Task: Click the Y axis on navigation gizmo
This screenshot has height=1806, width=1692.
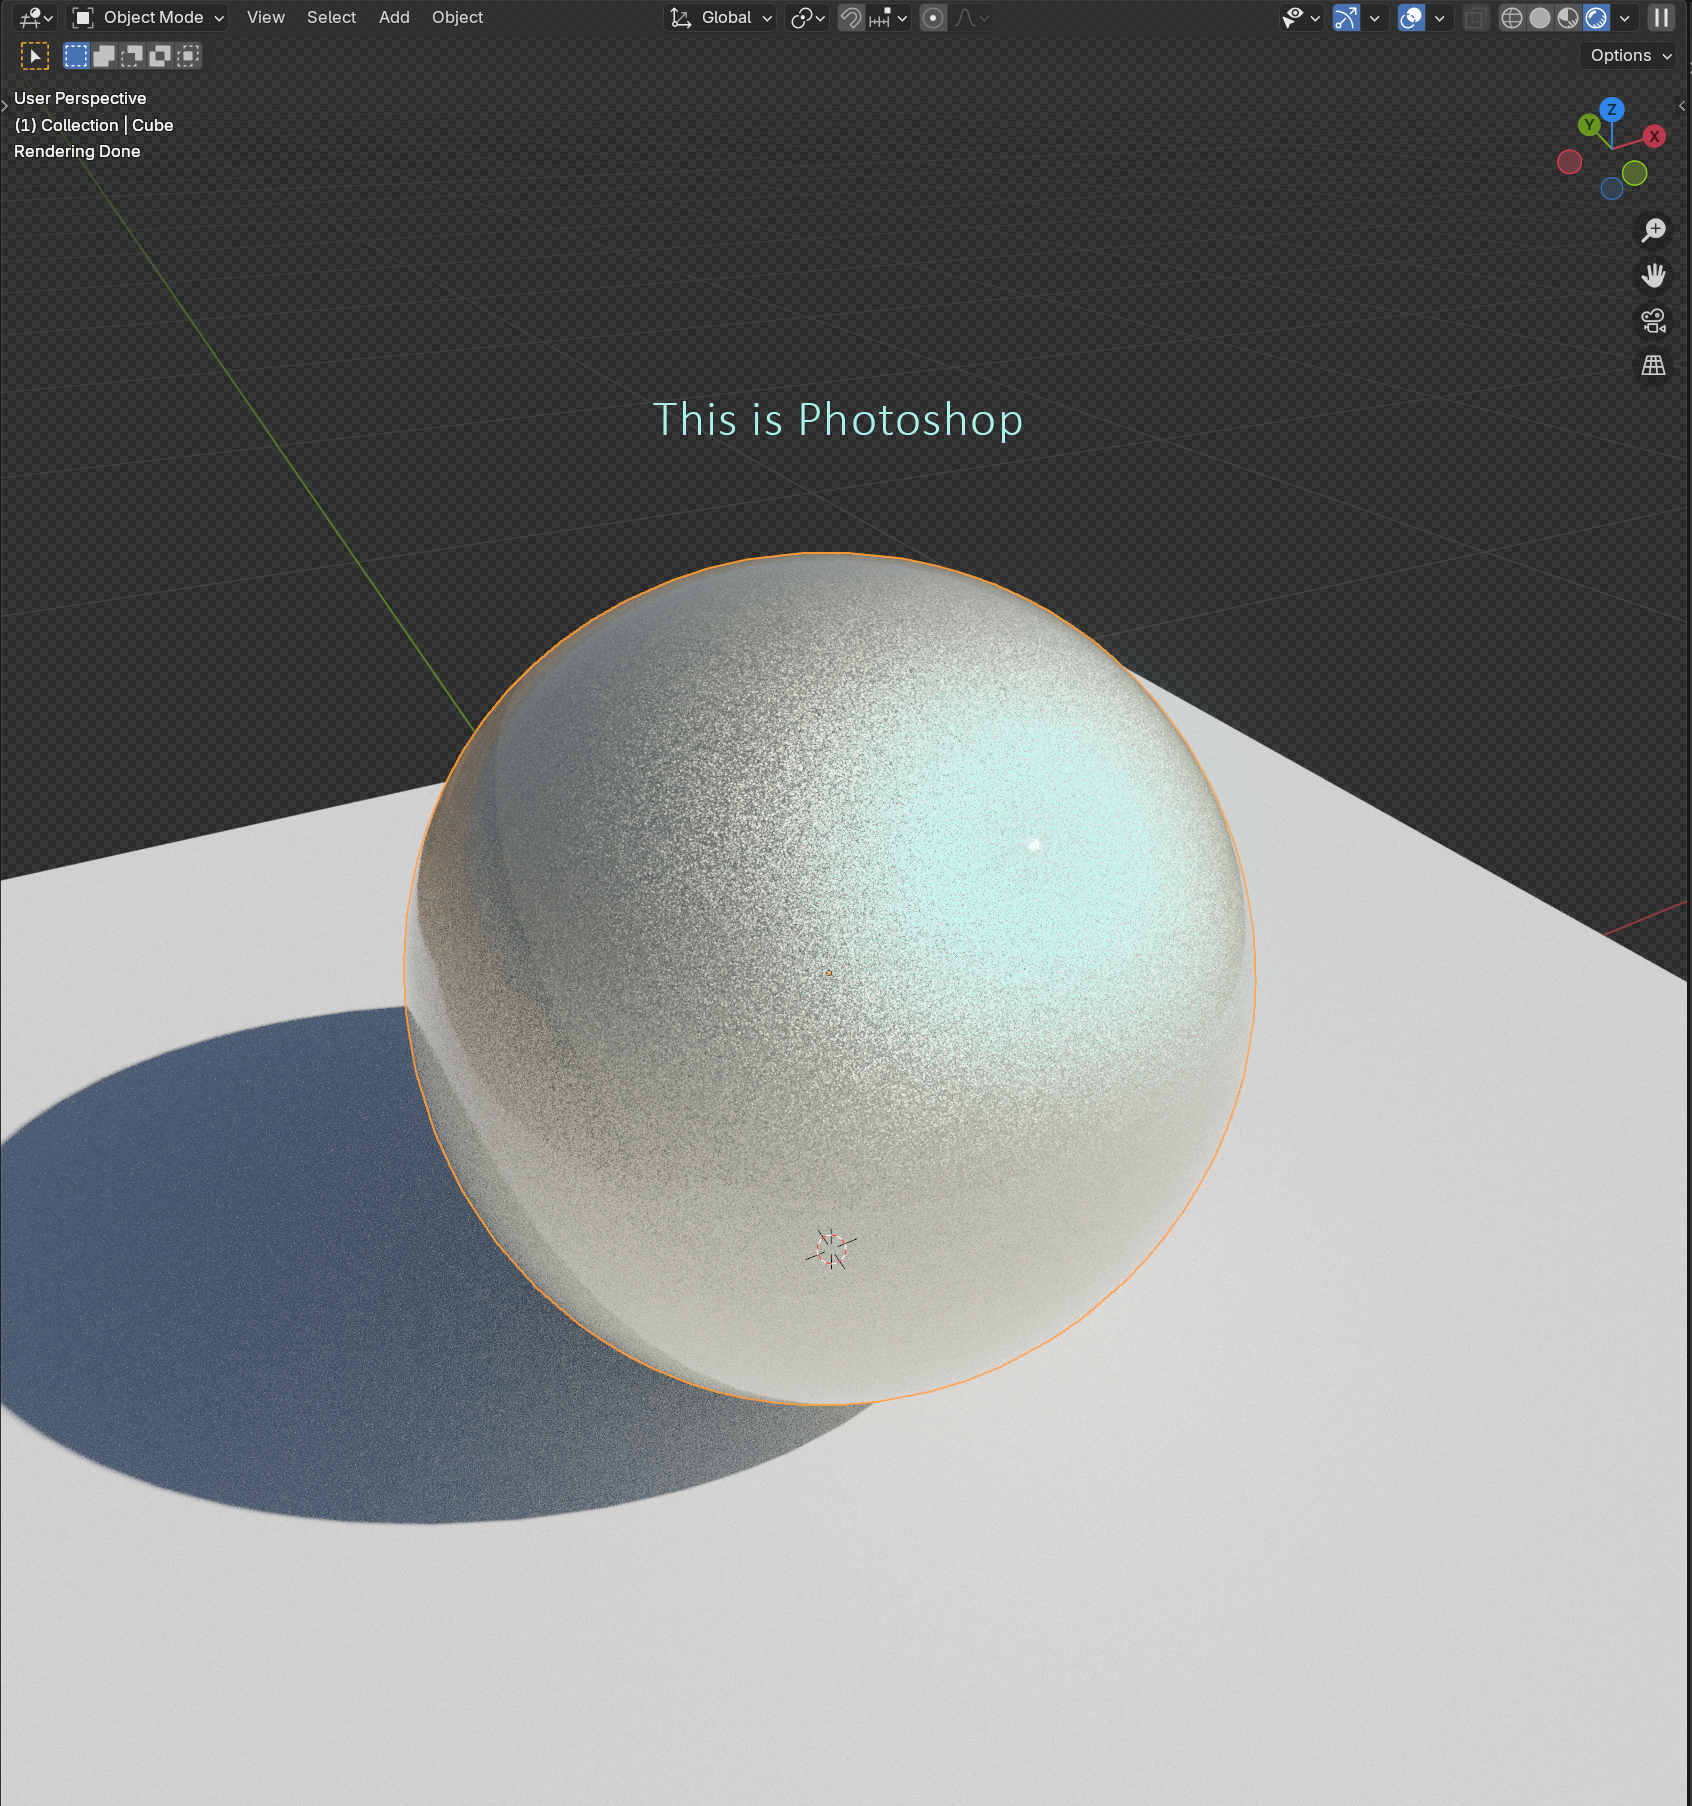Action: point(1589,125)
